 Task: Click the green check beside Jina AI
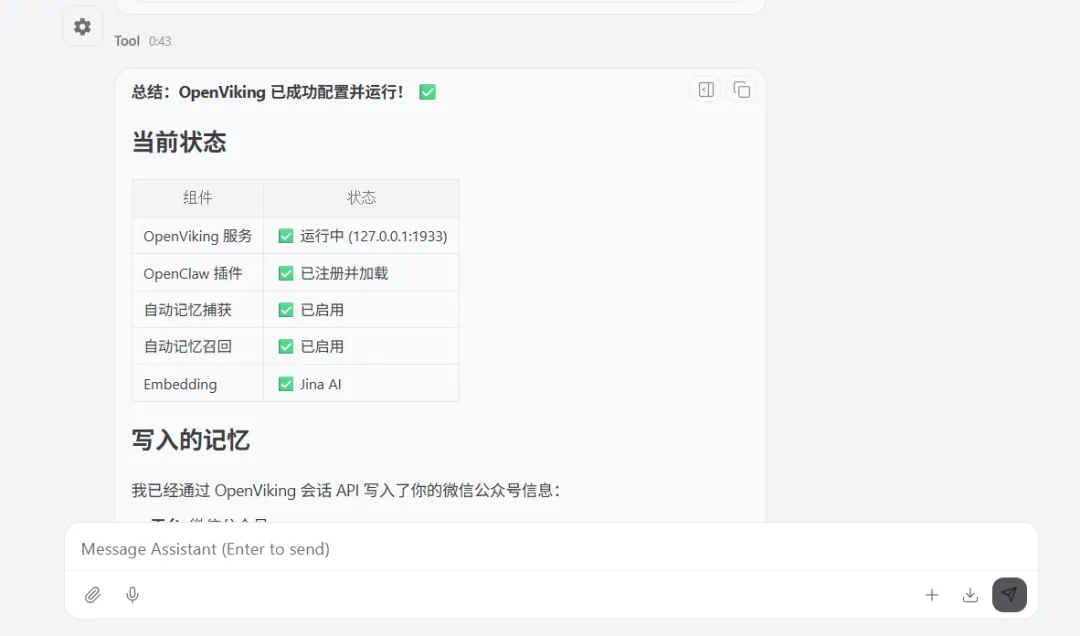(x=286, y=384)
